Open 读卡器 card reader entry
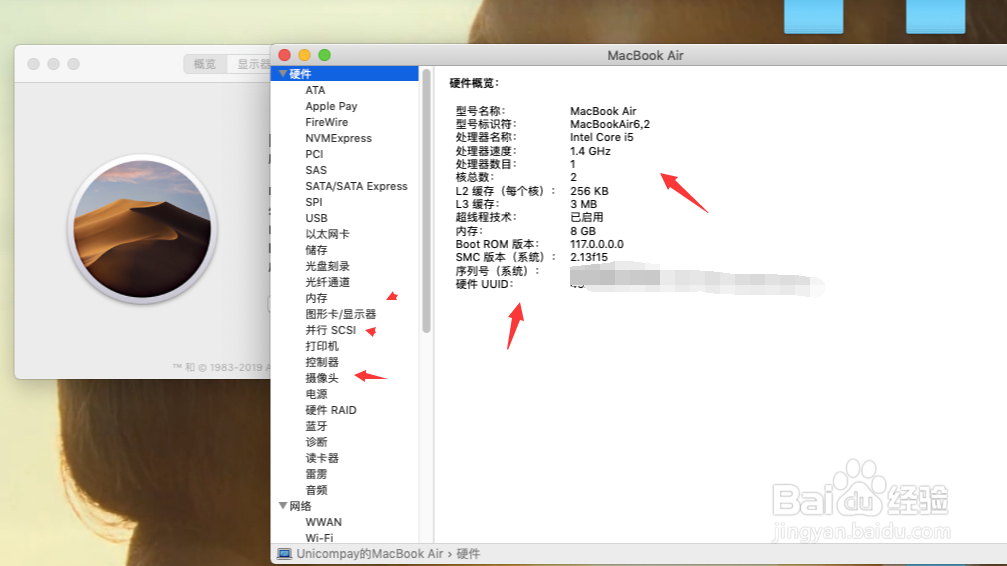This screenshot has width=1007, height=566. [x=322, y=458]
